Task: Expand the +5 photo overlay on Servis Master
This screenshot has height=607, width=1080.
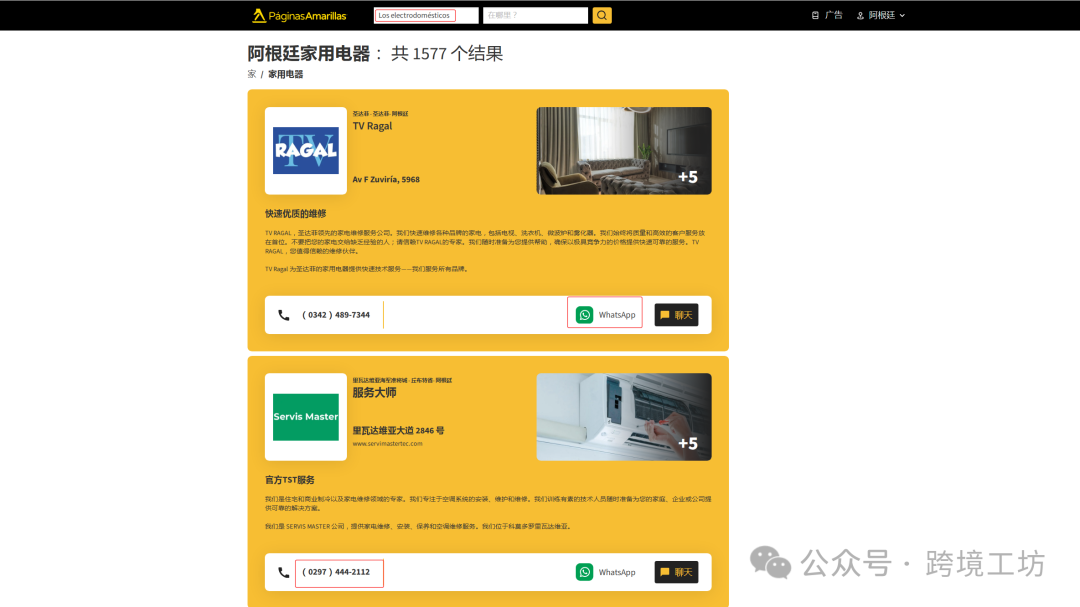Action: point(690,442)
